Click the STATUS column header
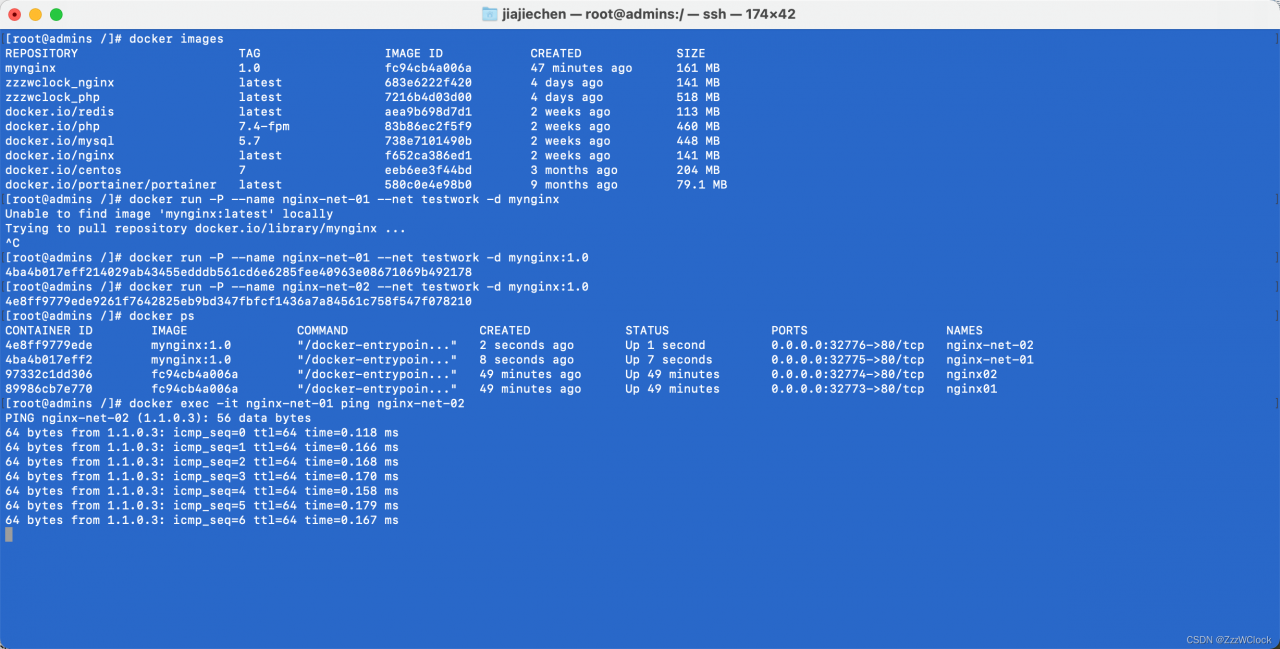Viewport: 1280px width, 649px height. click(647, 330)
